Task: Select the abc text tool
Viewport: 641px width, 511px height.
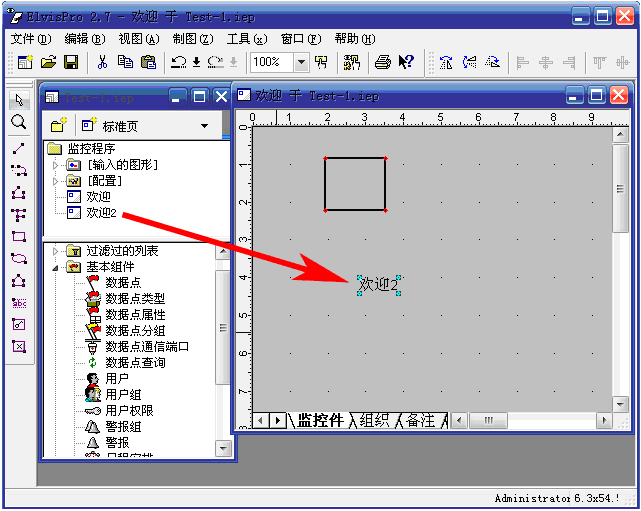Action: tap(18, 303)
